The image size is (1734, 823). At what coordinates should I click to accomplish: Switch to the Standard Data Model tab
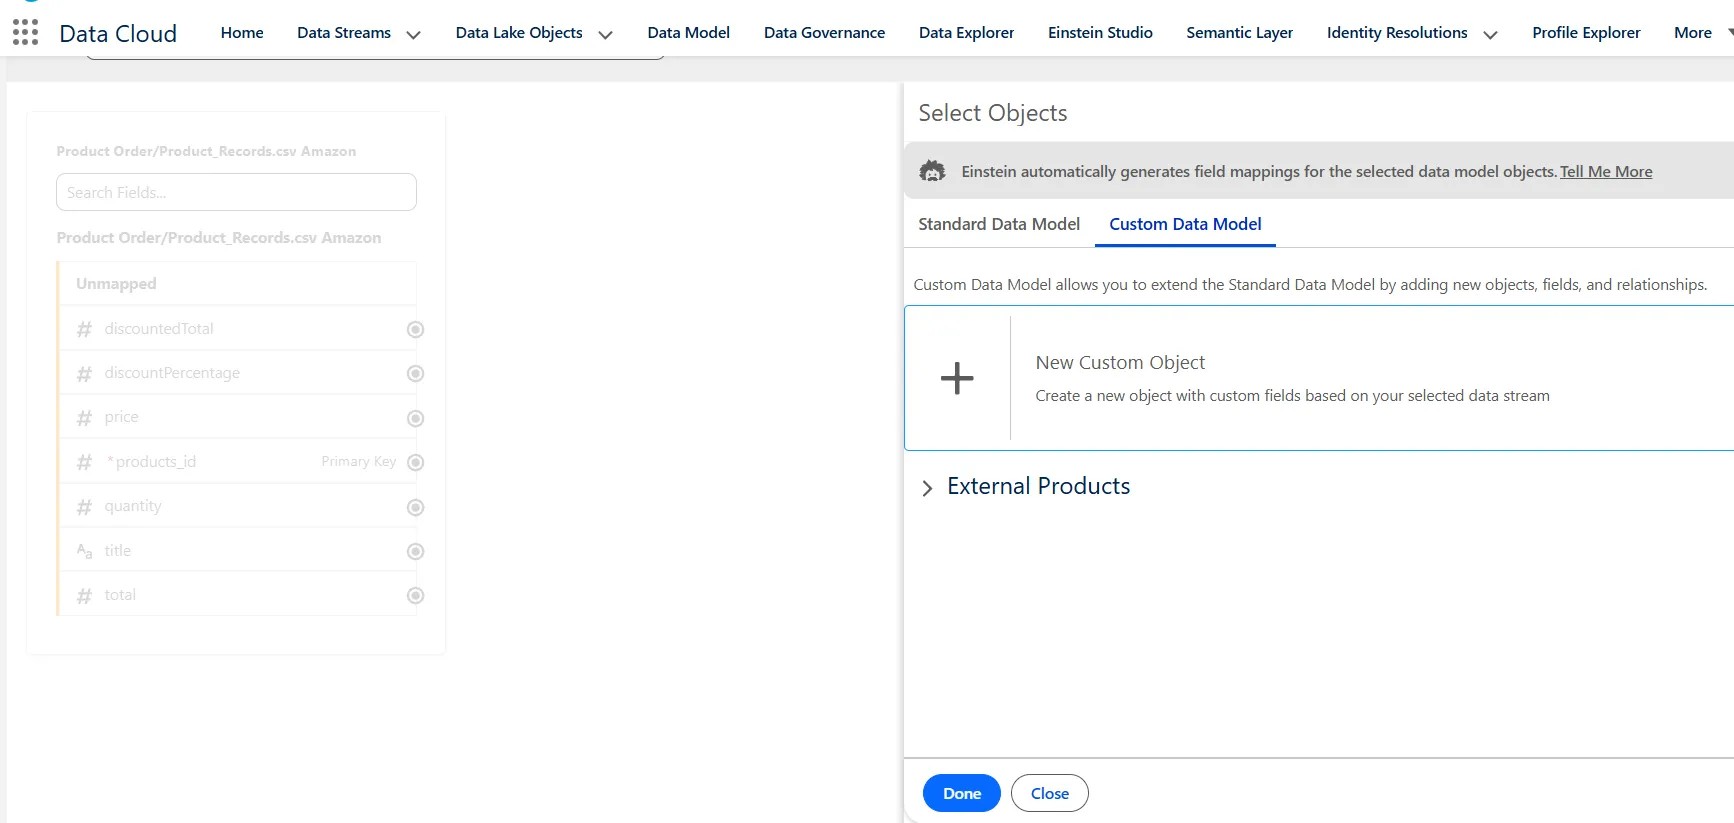click(998, 224)
